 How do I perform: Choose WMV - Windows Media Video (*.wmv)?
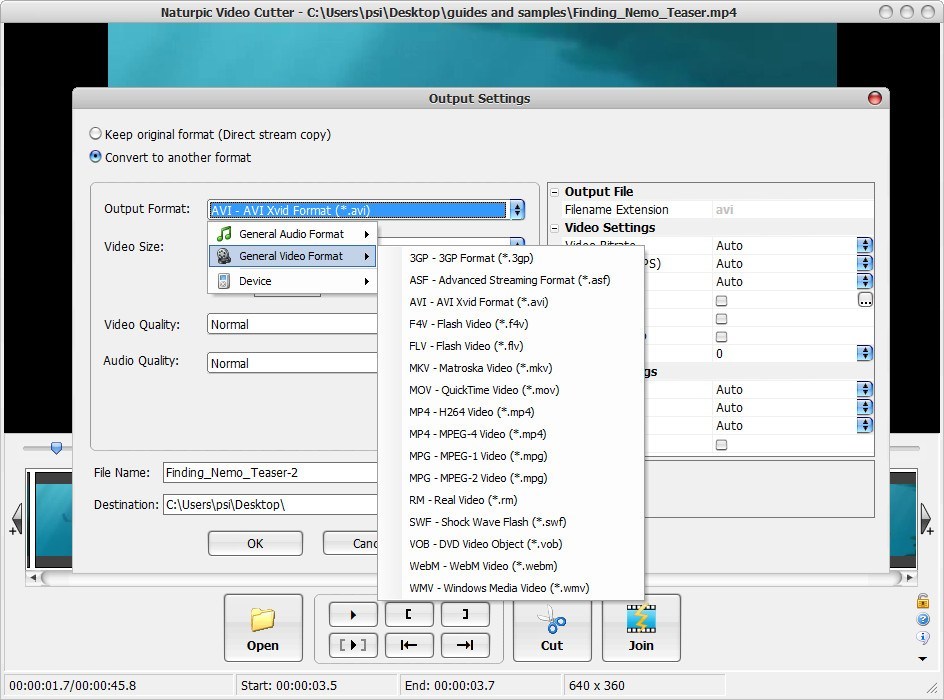pos(511,587)
